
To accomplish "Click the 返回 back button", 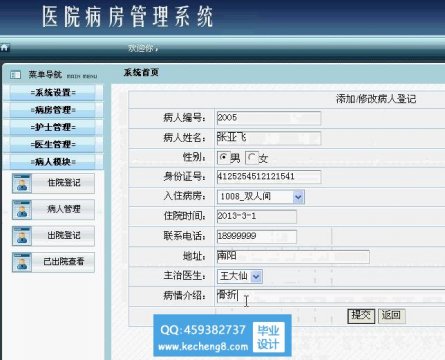I will 392,315.
